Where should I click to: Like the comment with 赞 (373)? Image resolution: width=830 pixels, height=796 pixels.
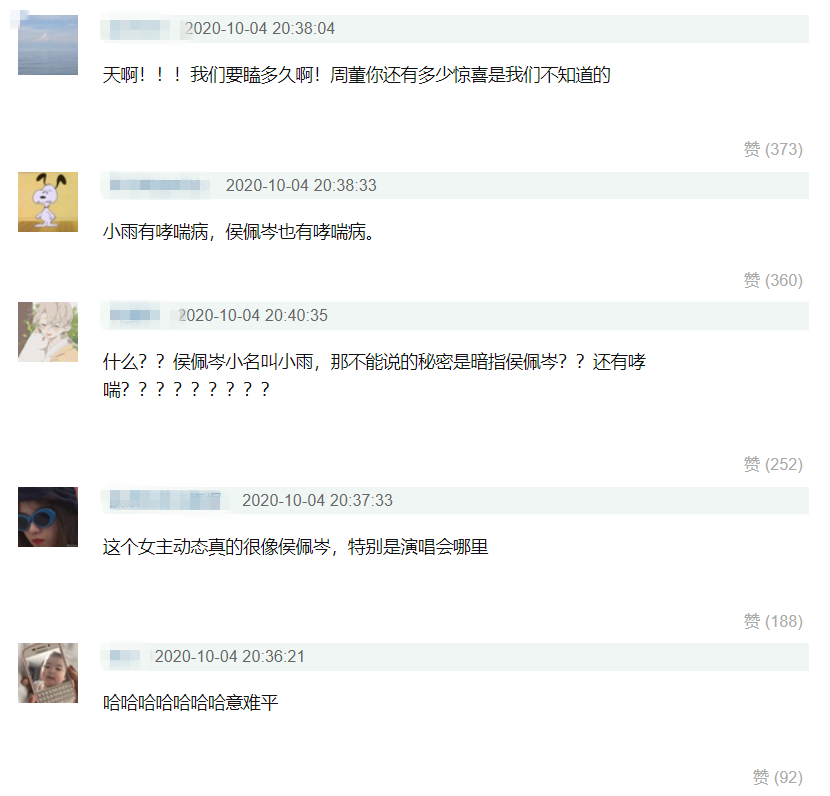(773, 149)
